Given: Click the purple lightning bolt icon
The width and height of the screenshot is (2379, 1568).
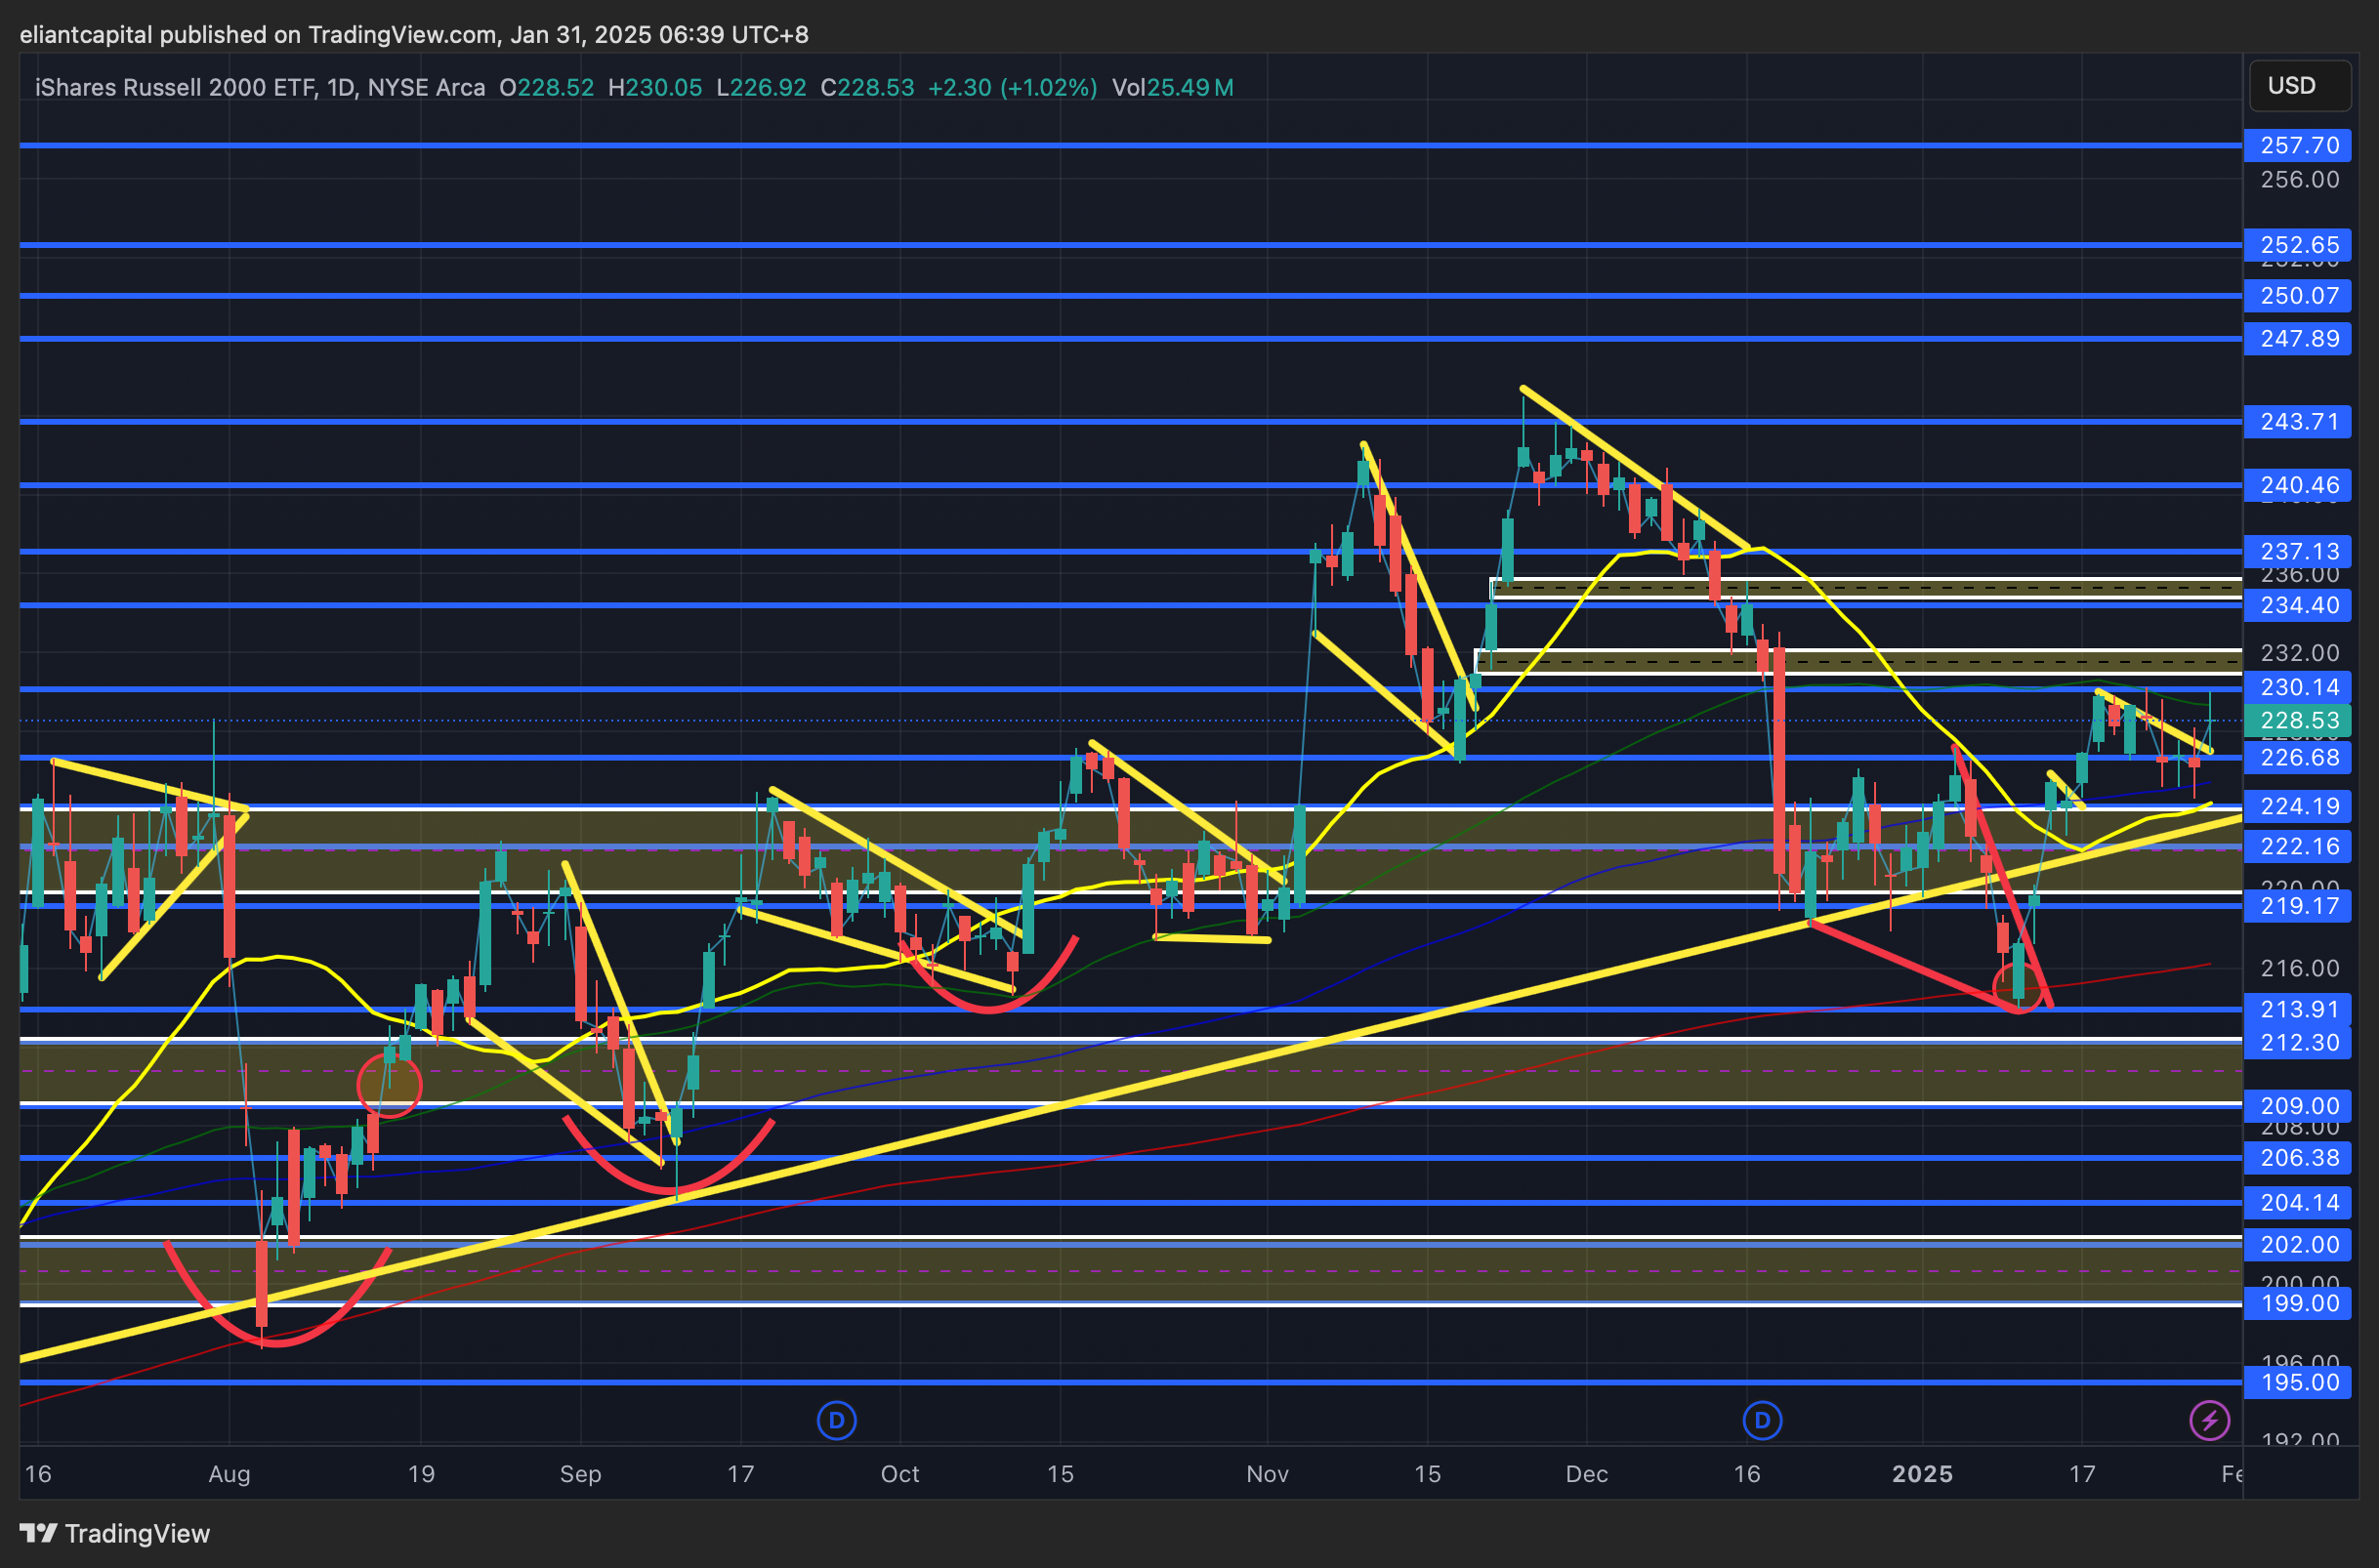Looking at the screenshot, I should [2209, 1420].
